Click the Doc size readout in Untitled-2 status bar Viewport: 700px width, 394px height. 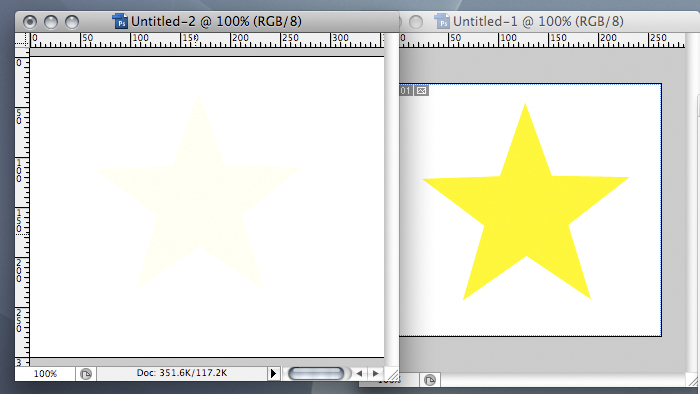182,373
